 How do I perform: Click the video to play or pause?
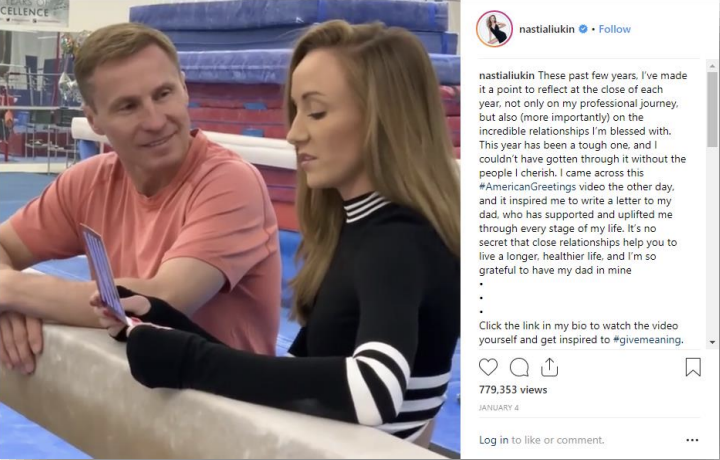point(230,230)
